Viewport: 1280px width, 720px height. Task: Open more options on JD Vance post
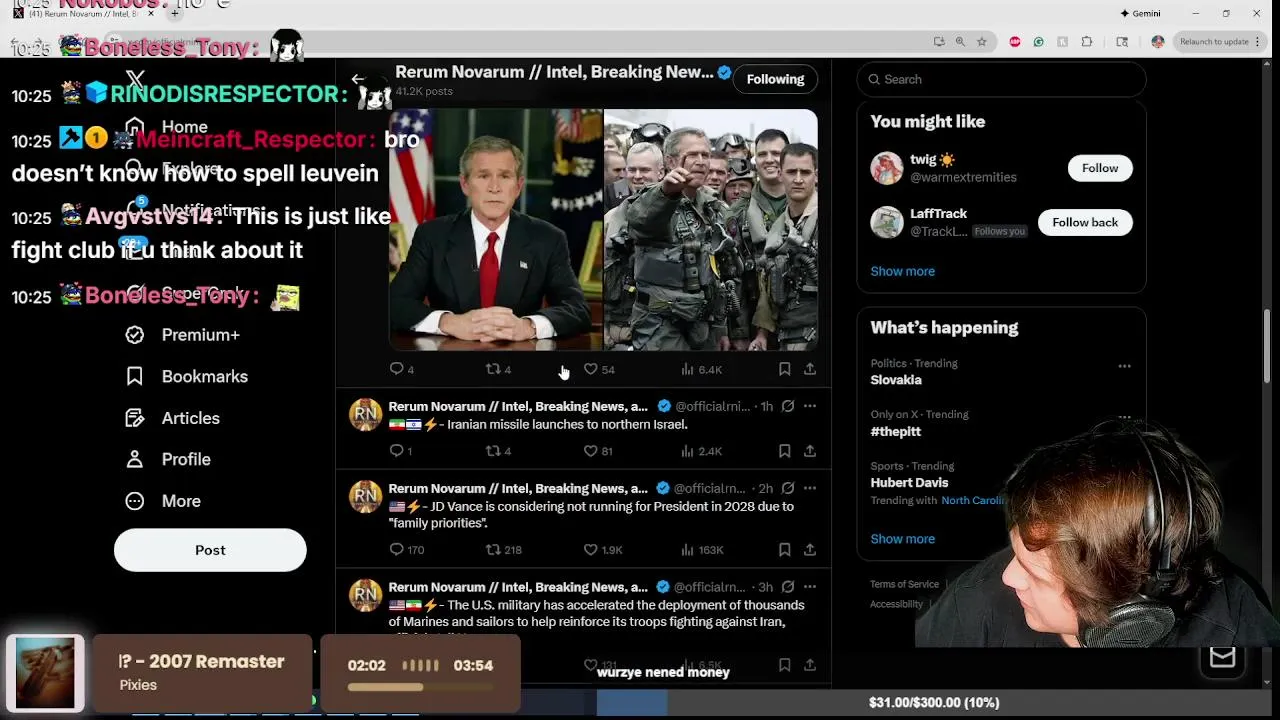click(810, 488)
